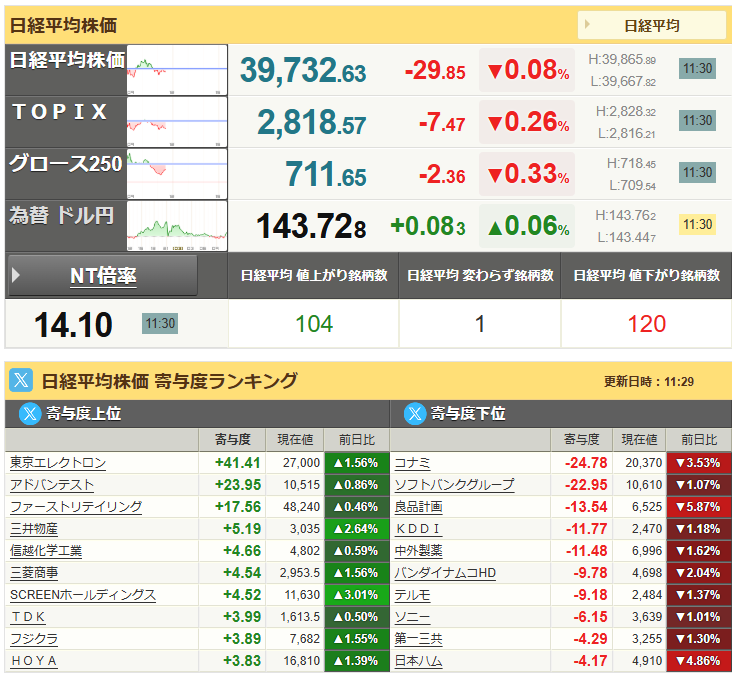This screenshot has width=736, height=677.
Task: Open 日本ハム stock link
Action: (418, 661)
